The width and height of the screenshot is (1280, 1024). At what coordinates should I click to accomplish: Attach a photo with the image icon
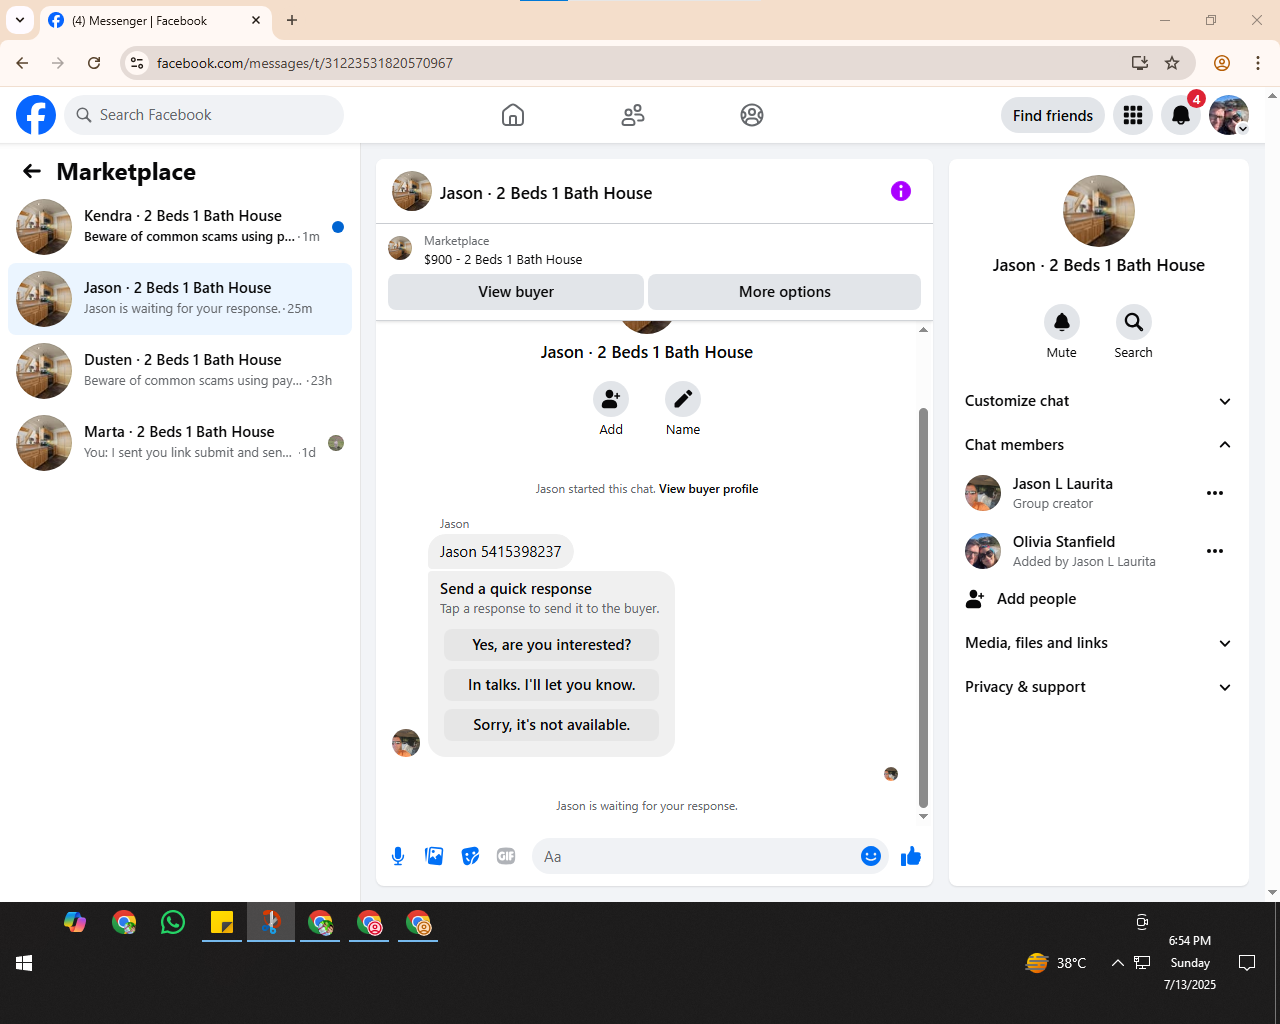coord(434,856)
